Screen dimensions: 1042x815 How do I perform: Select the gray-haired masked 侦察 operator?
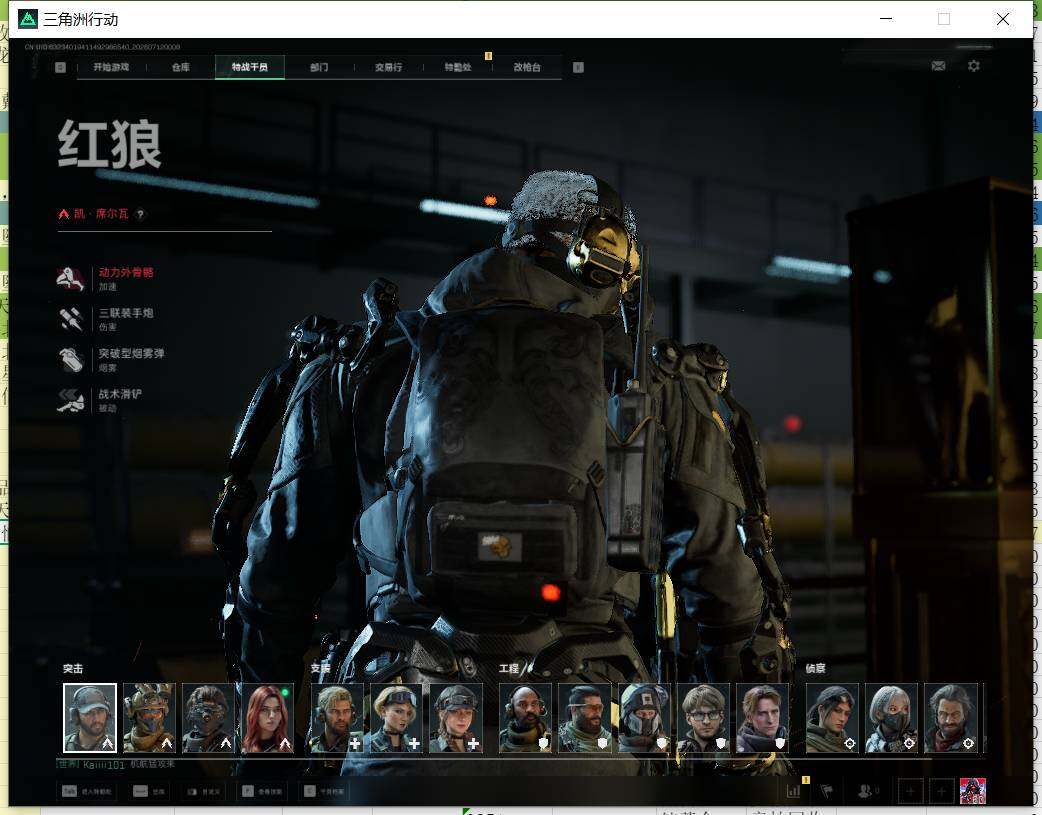[891, 718]
